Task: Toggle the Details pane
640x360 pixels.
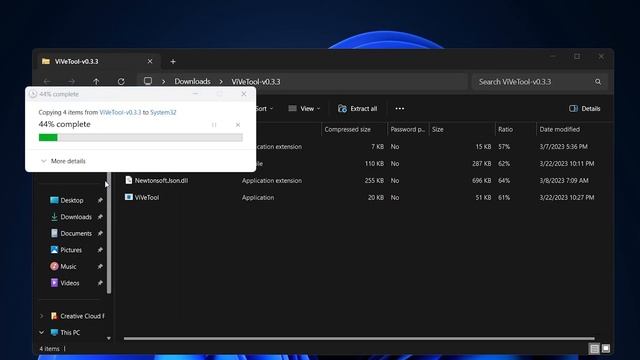Action: point(584,109)
